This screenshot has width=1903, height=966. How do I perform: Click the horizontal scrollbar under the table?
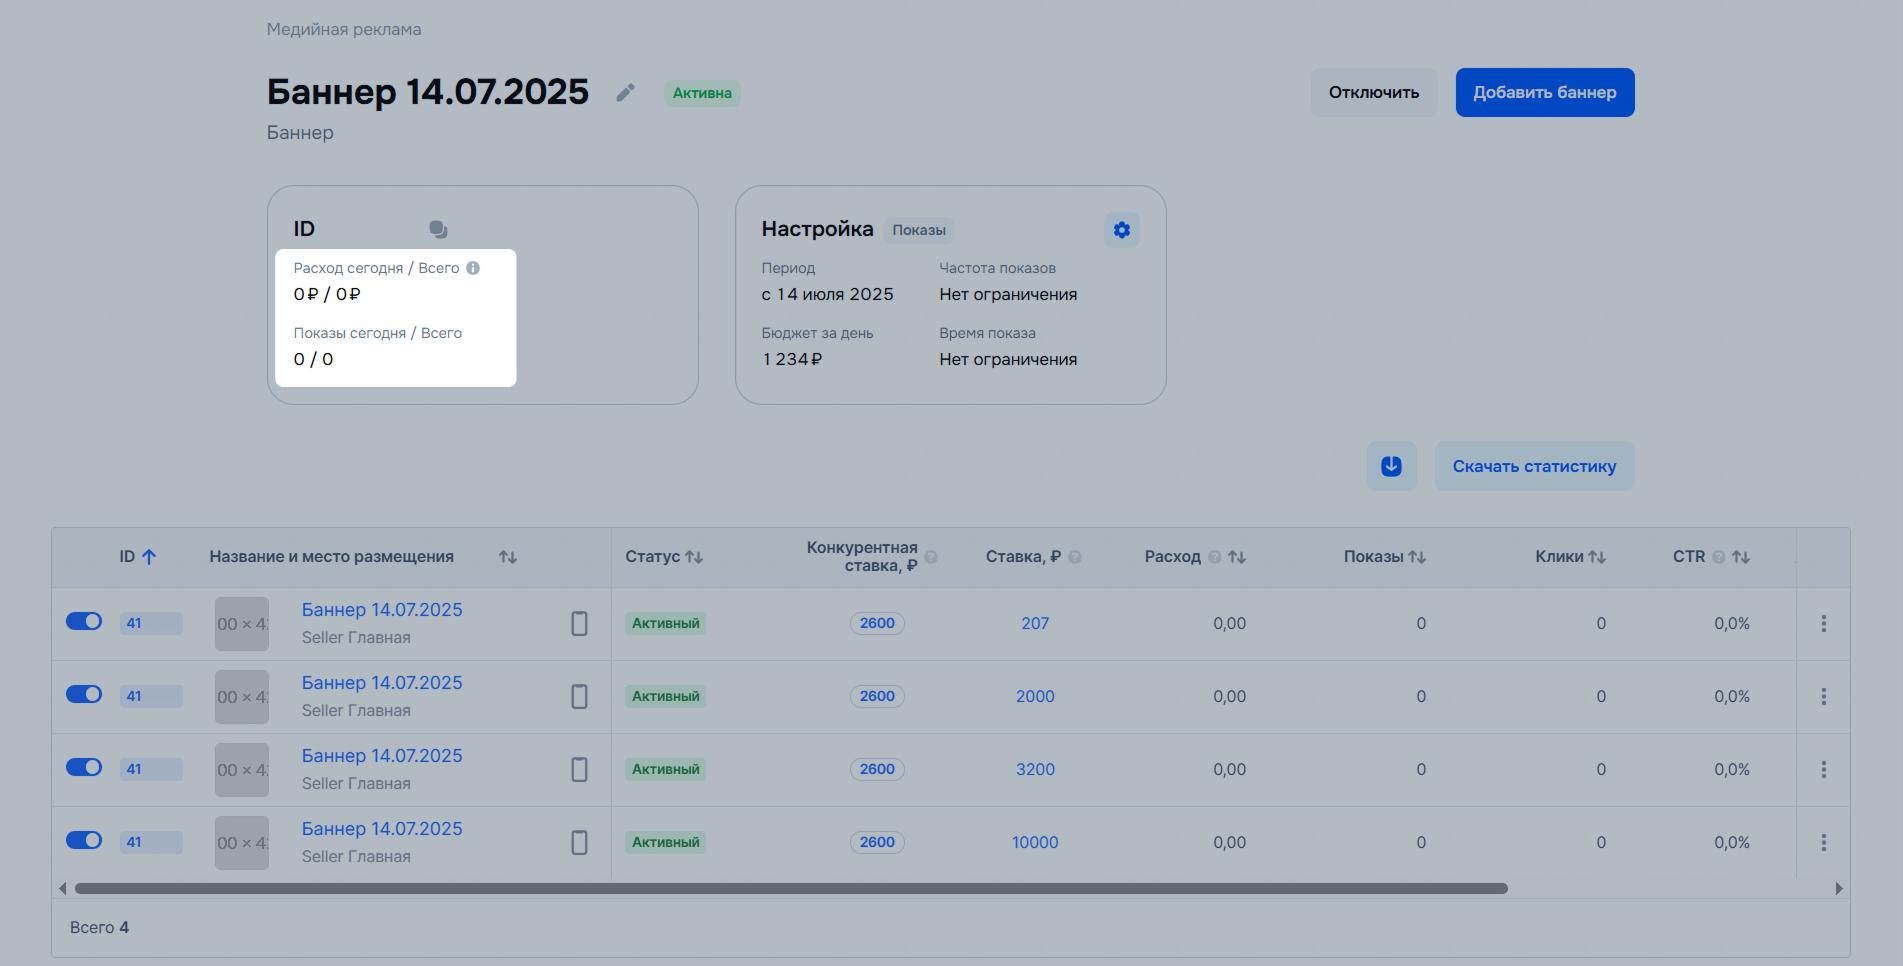pos(790,888)
